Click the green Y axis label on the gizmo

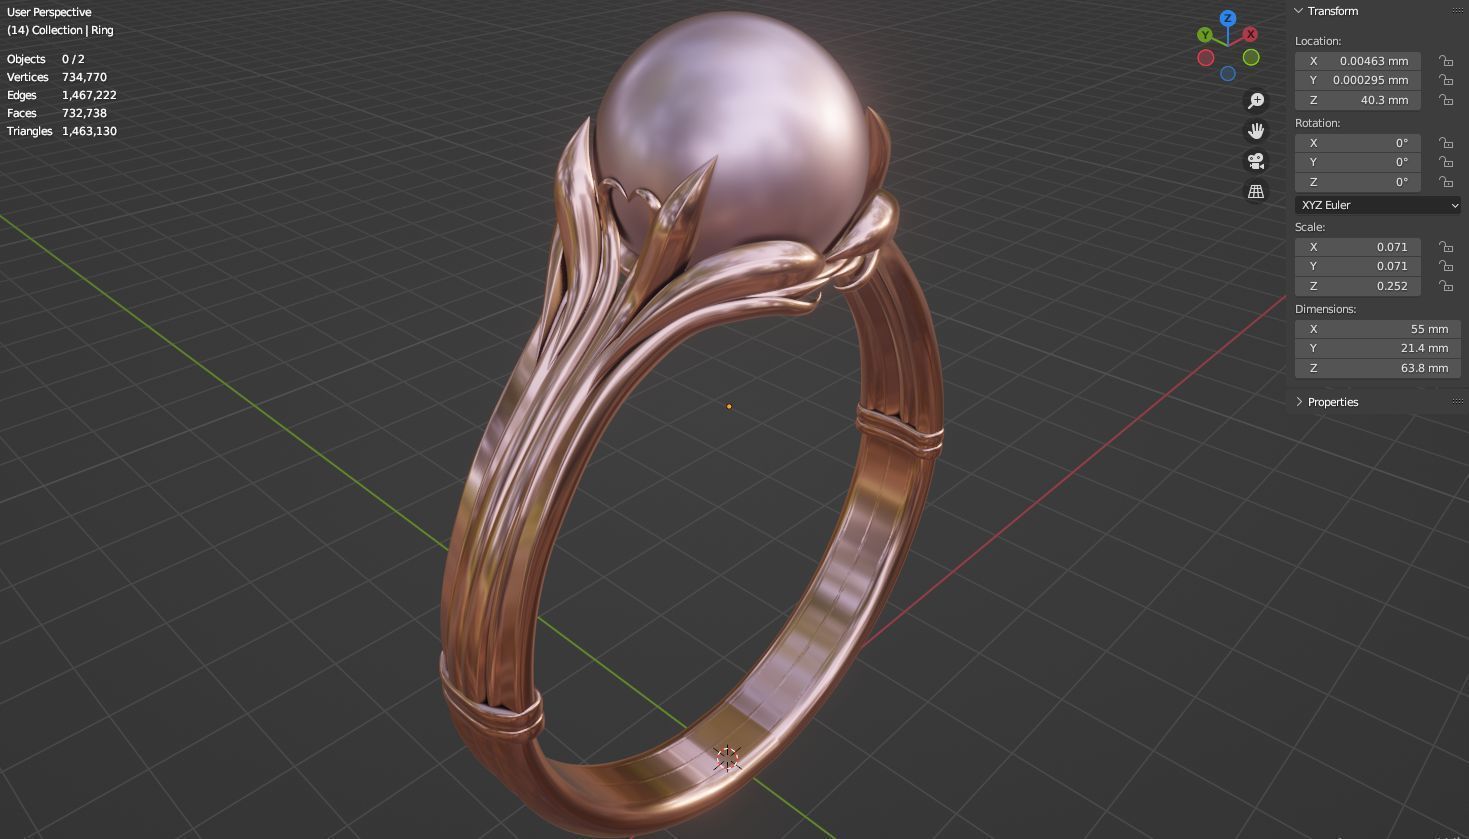coord(1205,34)
